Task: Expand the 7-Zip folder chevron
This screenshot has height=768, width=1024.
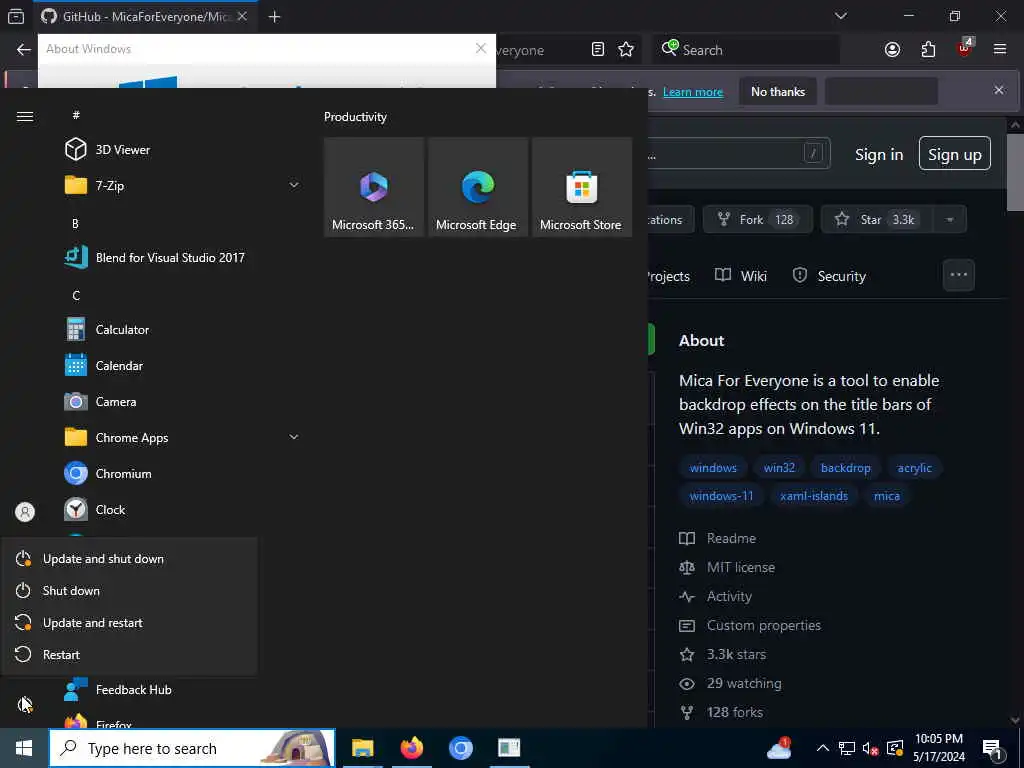Action: click(294, 185)
